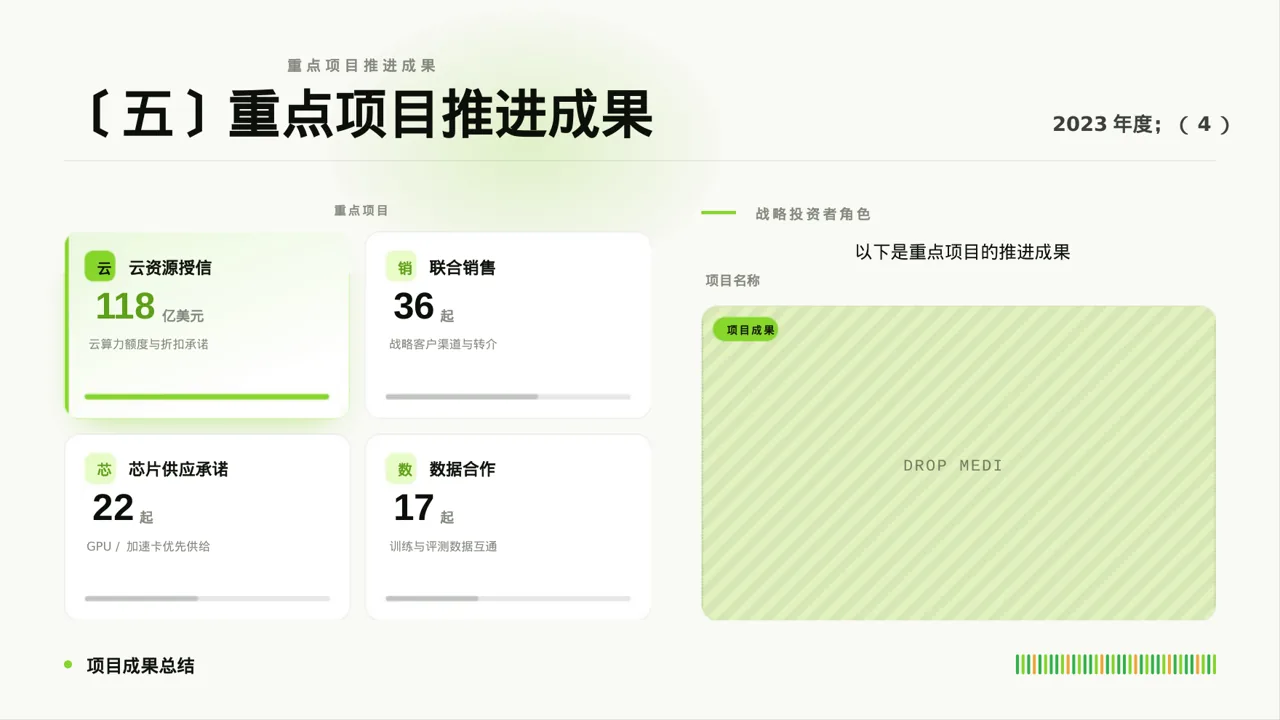Viewport: 1280px width, 720px height.
Task: Click the progress bar on 数据合作 card
Action: coord(508,598)
